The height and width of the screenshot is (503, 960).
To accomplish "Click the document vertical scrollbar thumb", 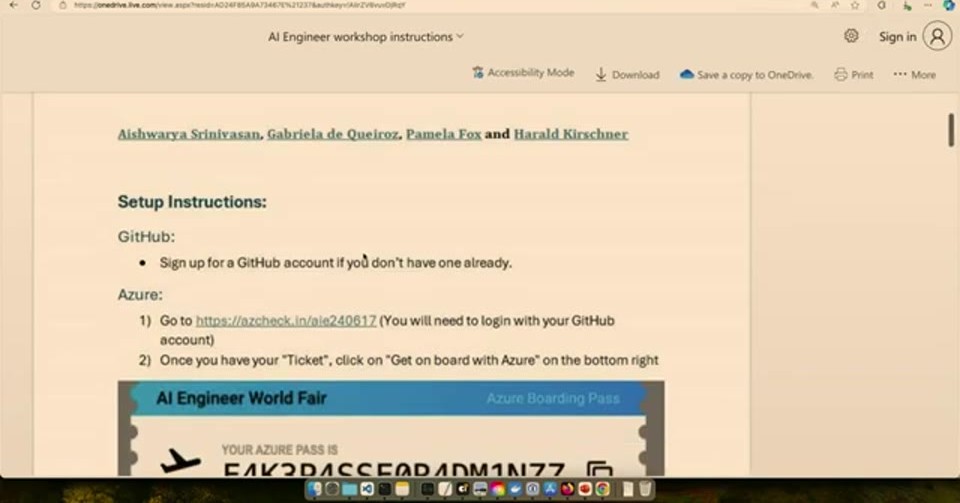I will 951,130.
